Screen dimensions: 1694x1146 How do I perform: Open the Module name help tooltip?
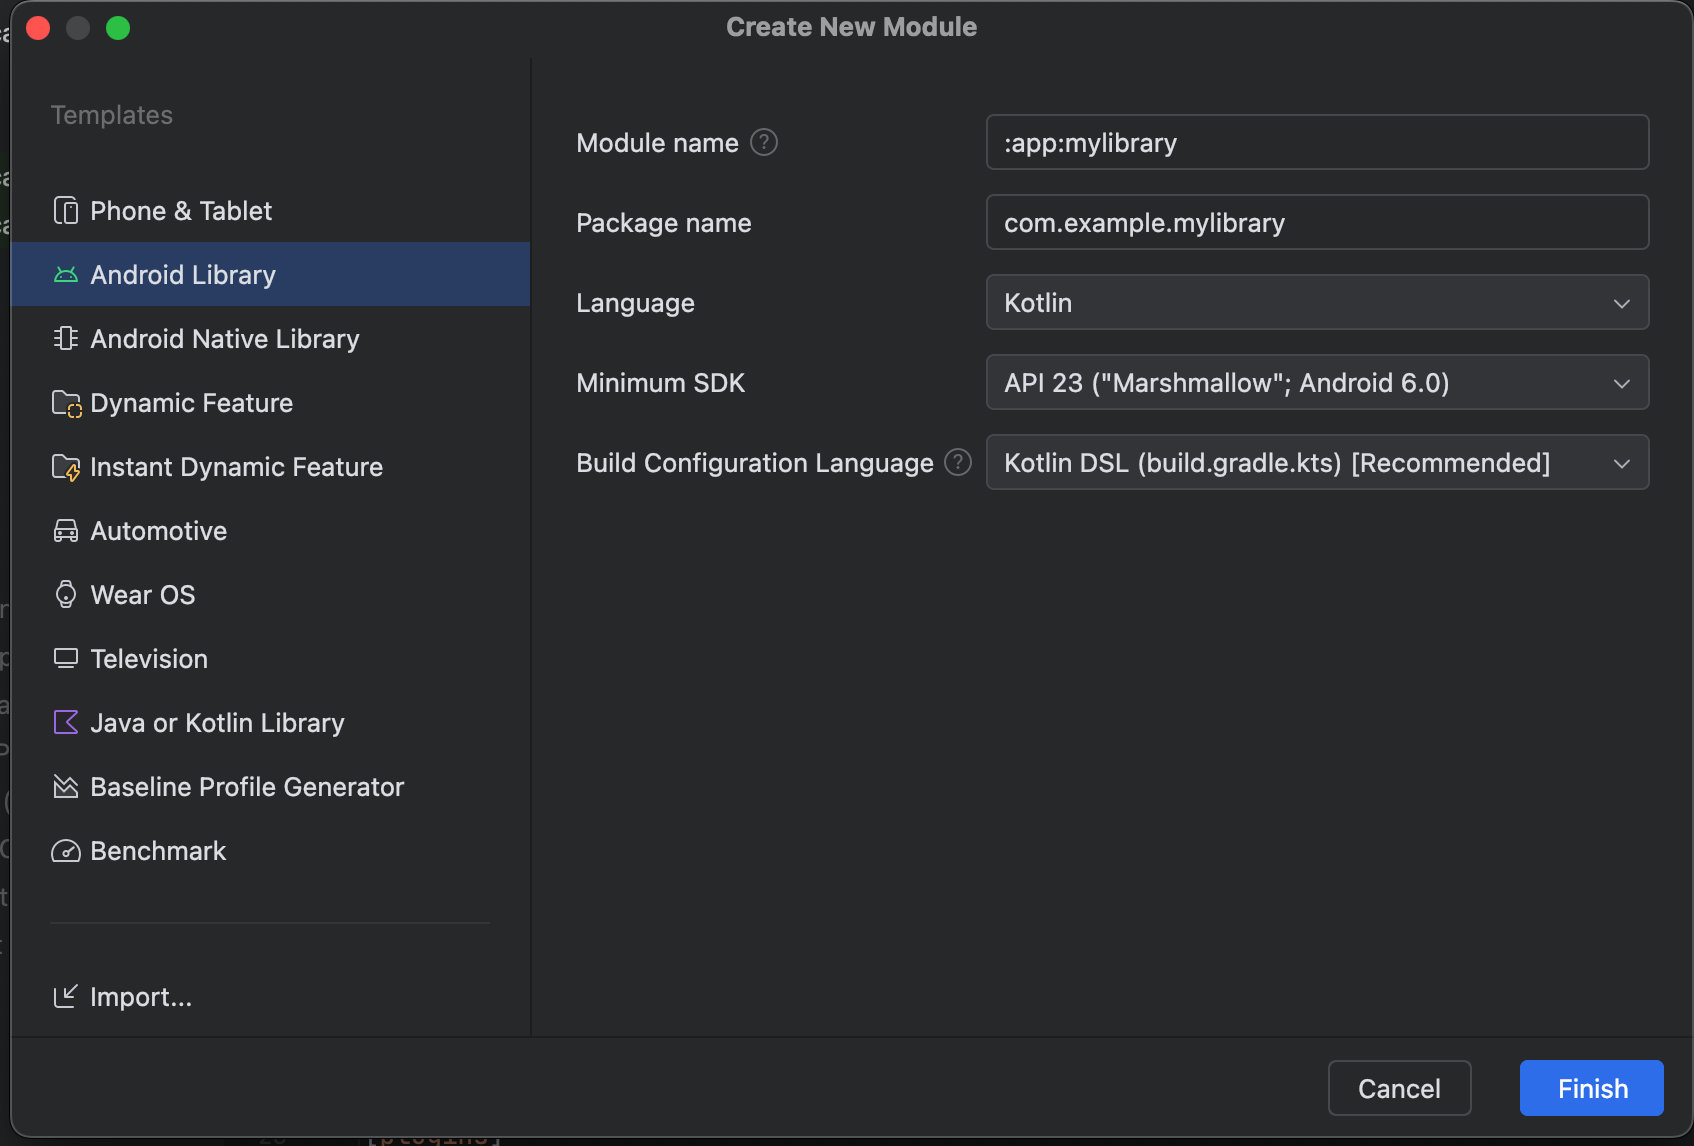[762, 142]
